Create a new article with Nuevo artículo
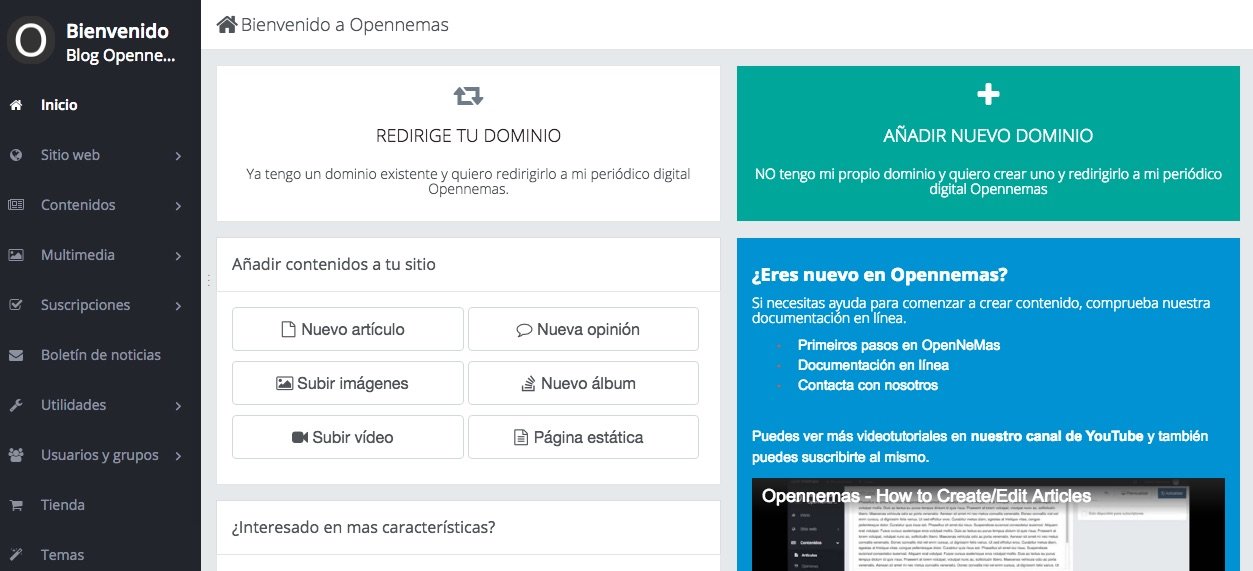 (x=347, y=329)
